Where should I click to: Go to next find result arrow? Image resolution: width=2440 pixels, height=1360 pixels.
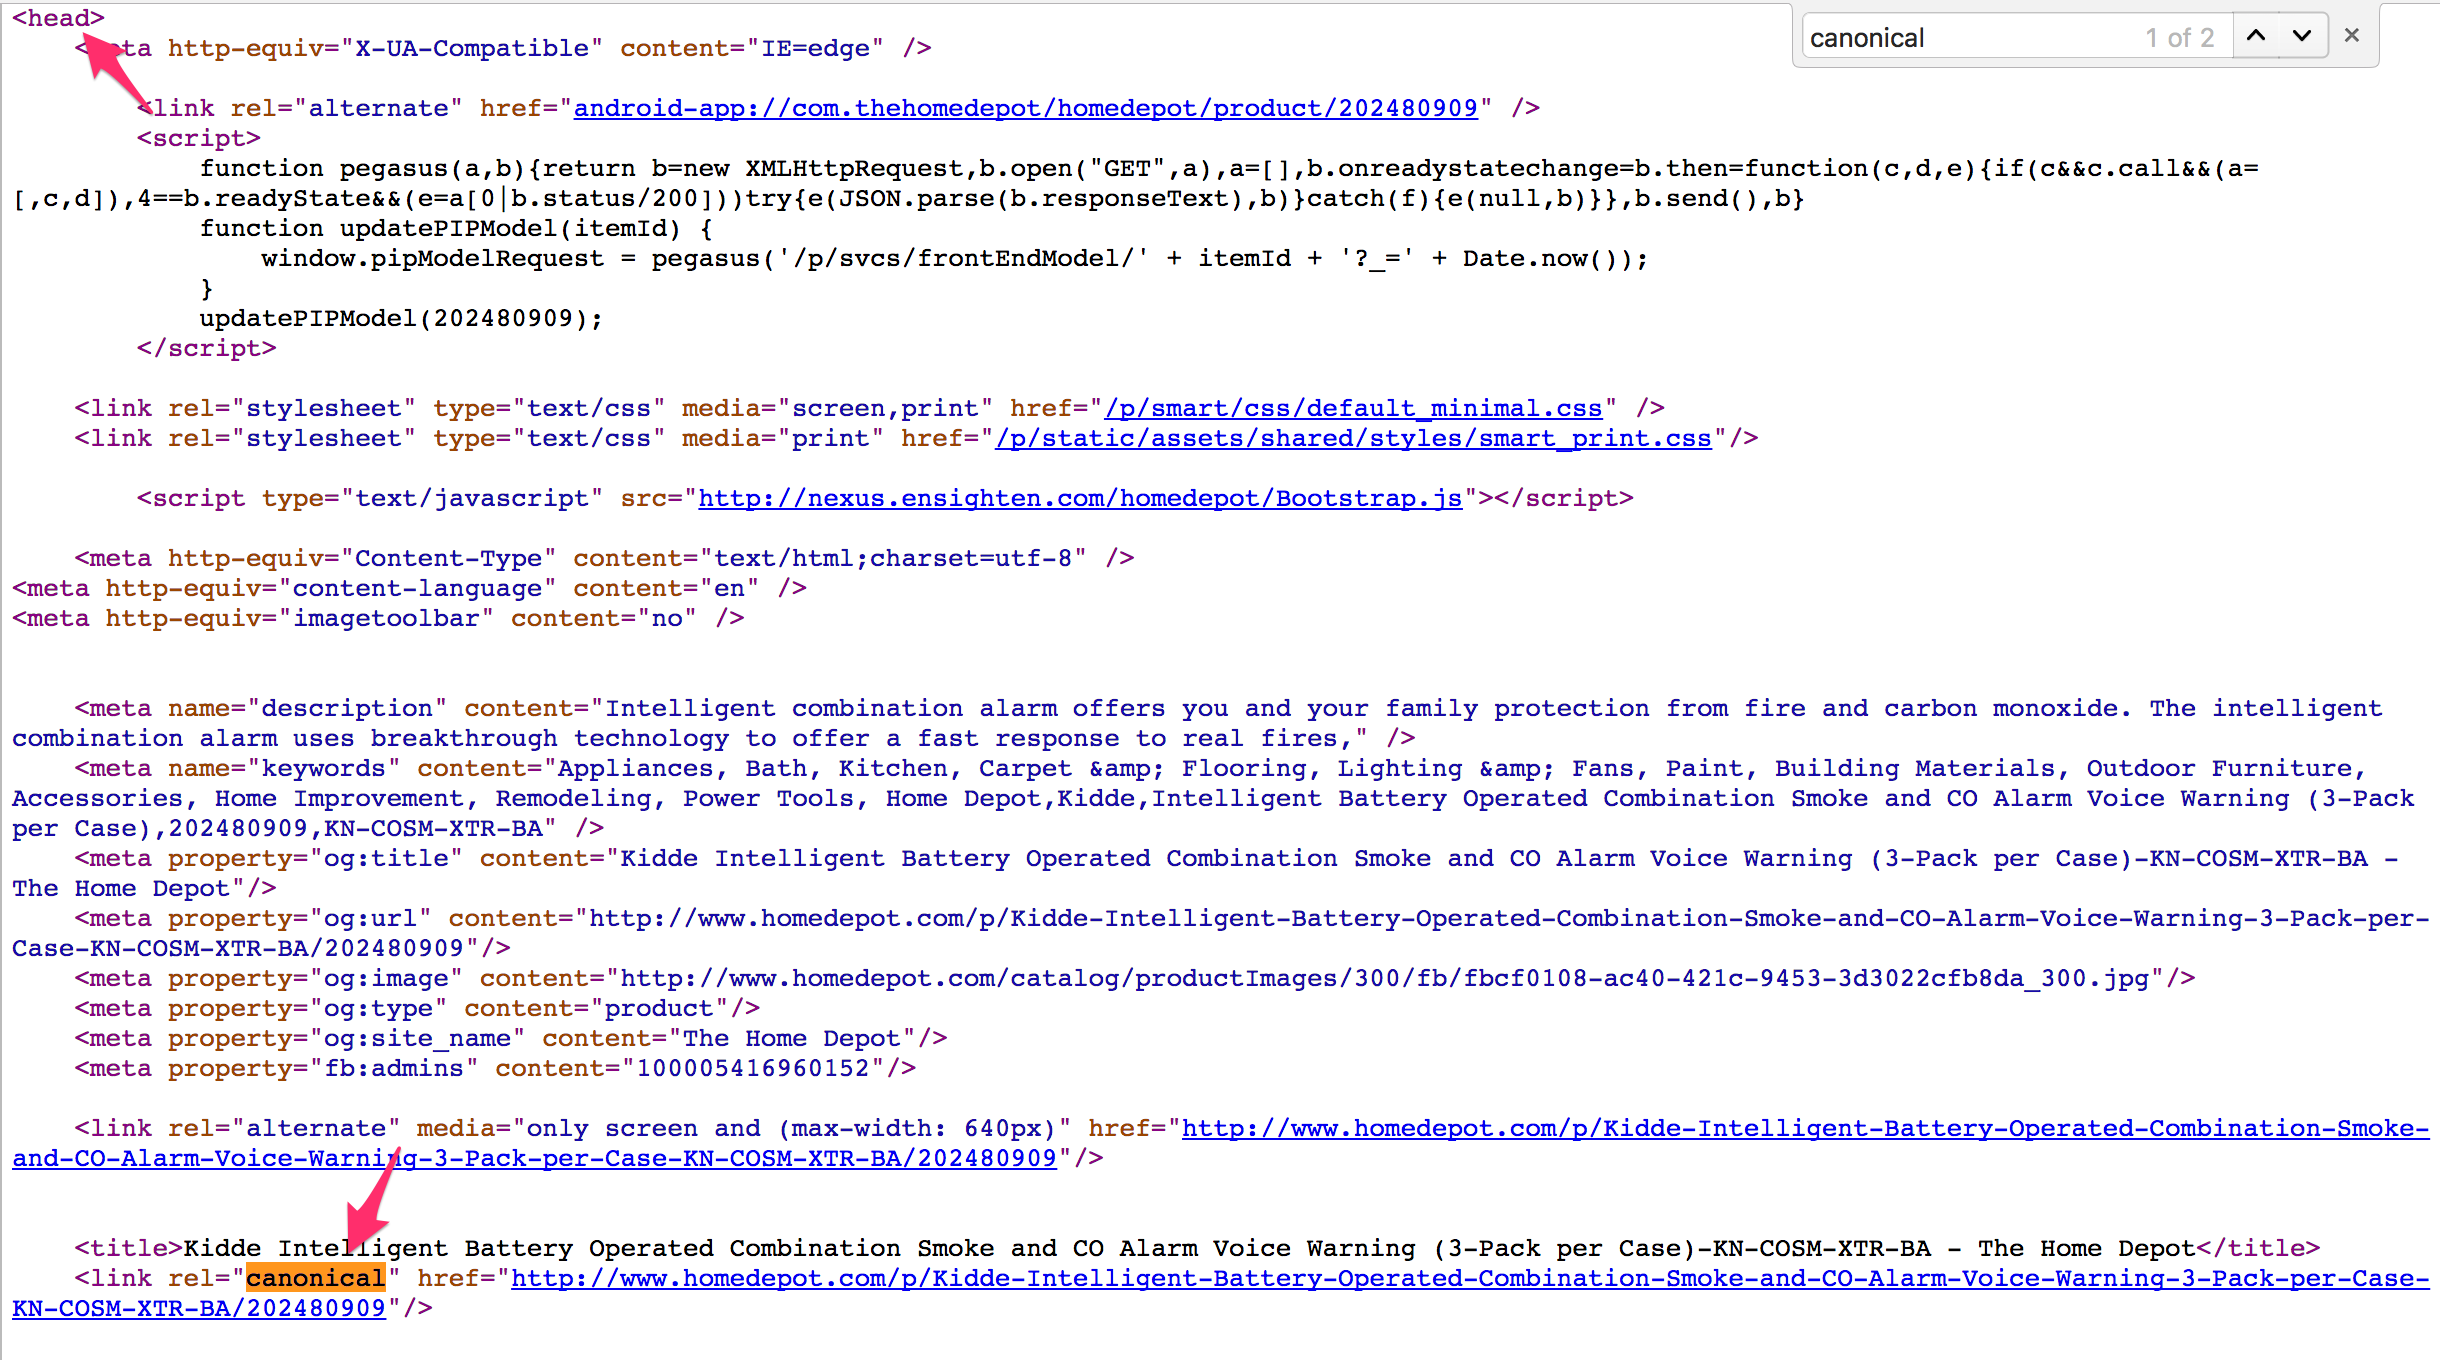(x=2302, y=37)
